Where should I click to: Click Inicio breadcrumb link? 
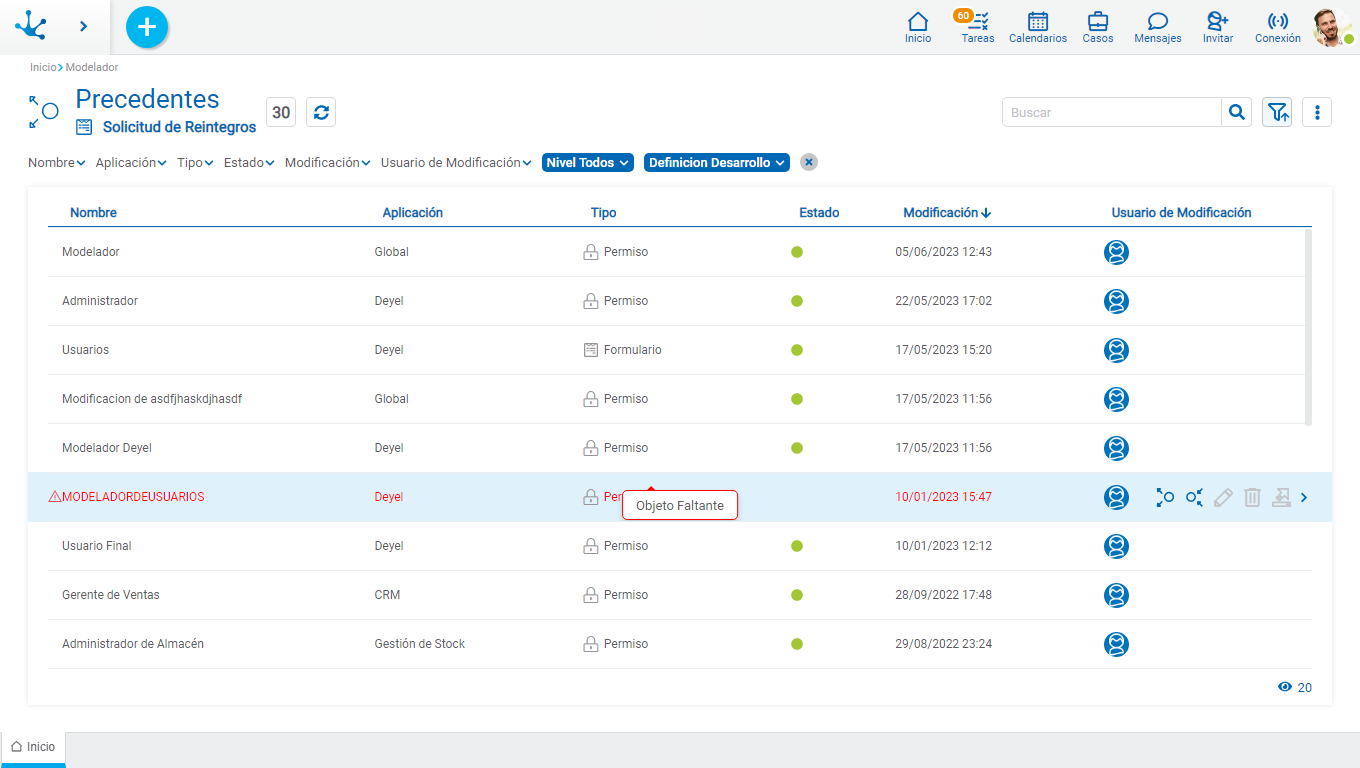[x=43, y=67]
